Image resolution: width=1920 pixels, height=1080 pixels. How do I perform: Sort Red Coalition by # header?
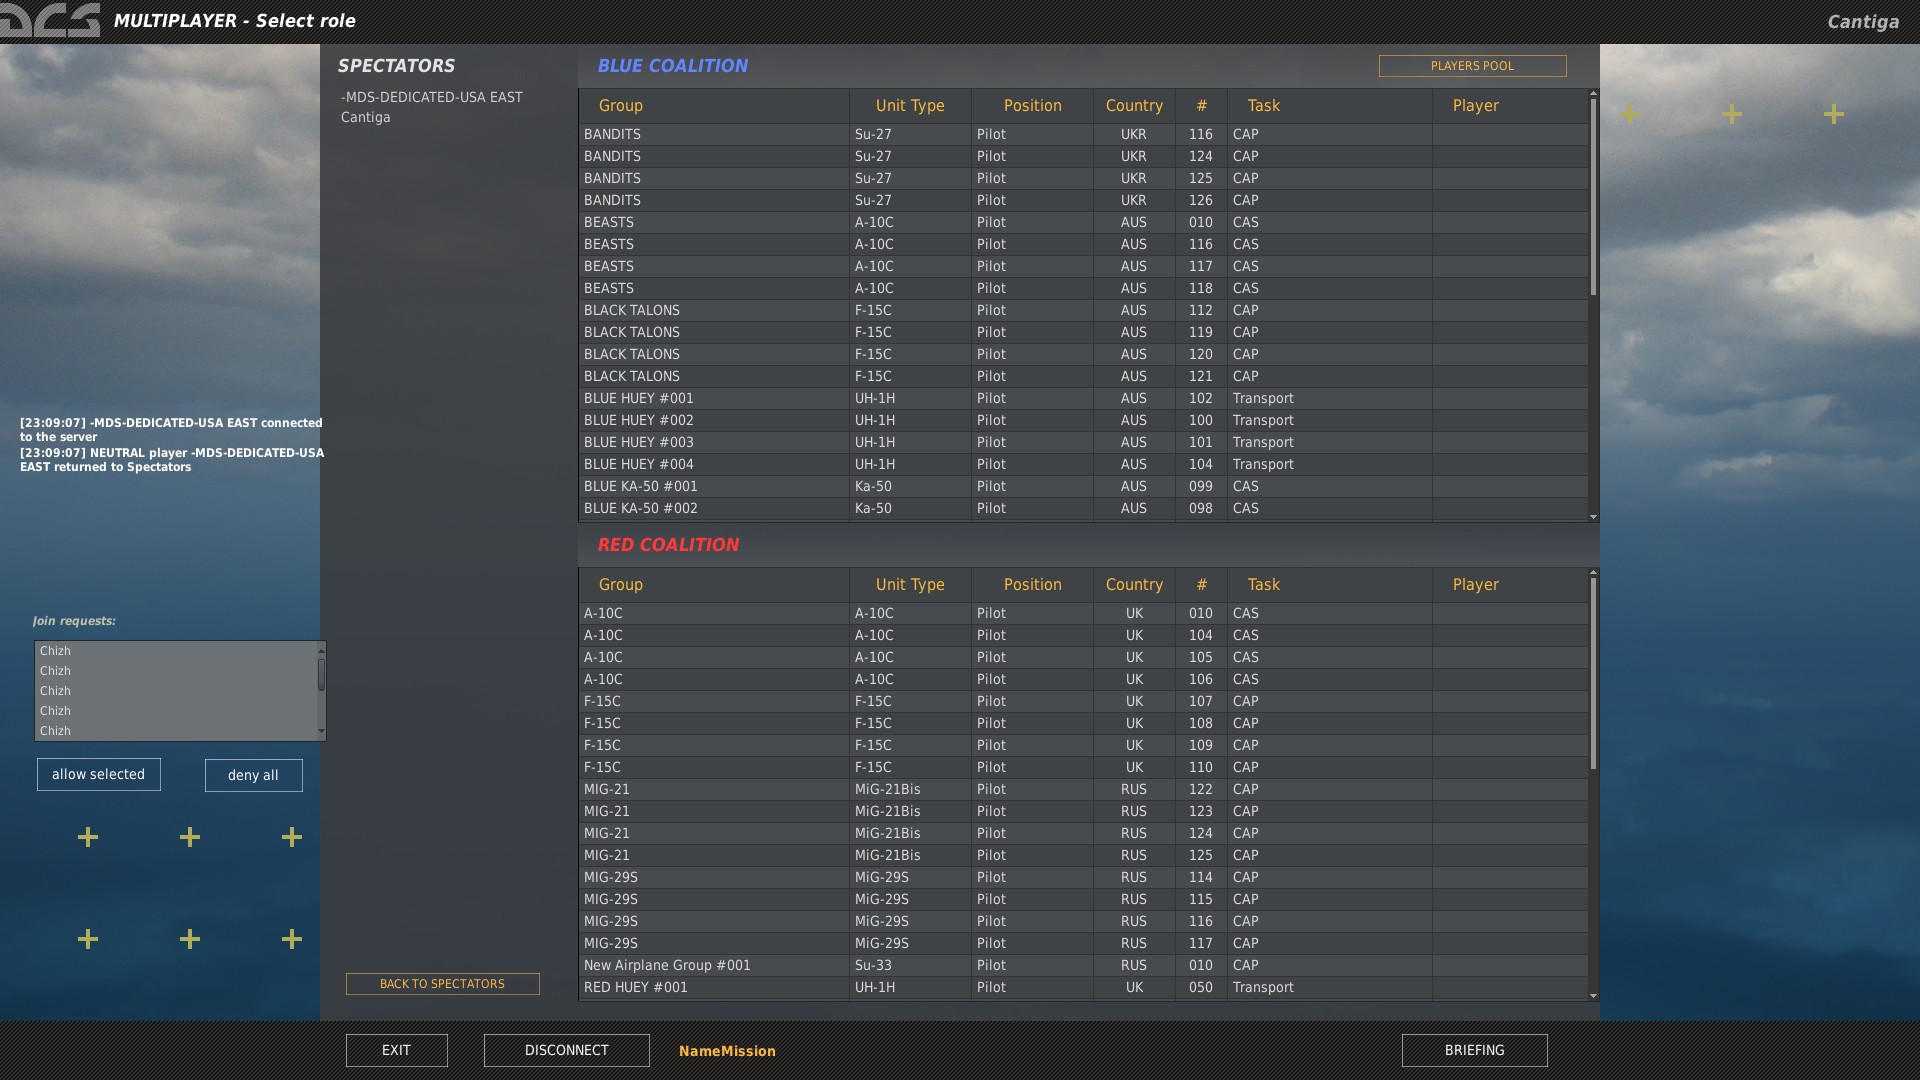[1201, 585]
